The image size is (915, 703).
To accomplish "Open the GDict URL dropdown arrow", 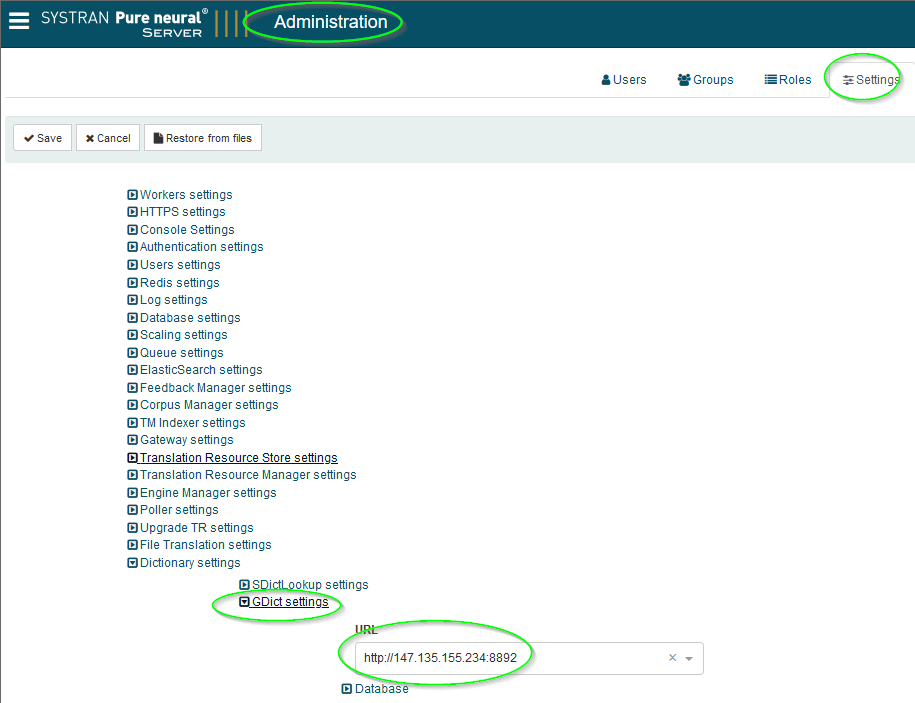I will 689,659.
